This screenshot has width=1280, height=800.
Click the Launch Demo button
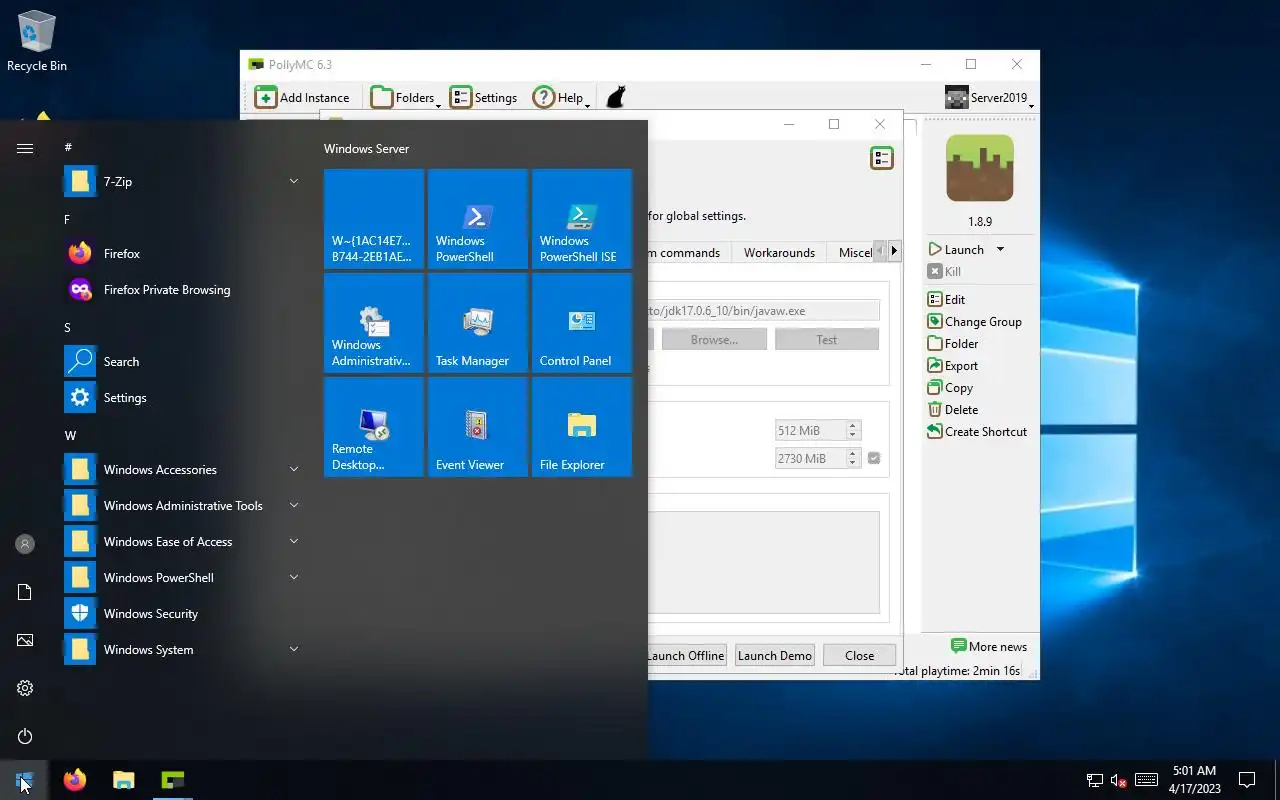(x=775, y=655)
